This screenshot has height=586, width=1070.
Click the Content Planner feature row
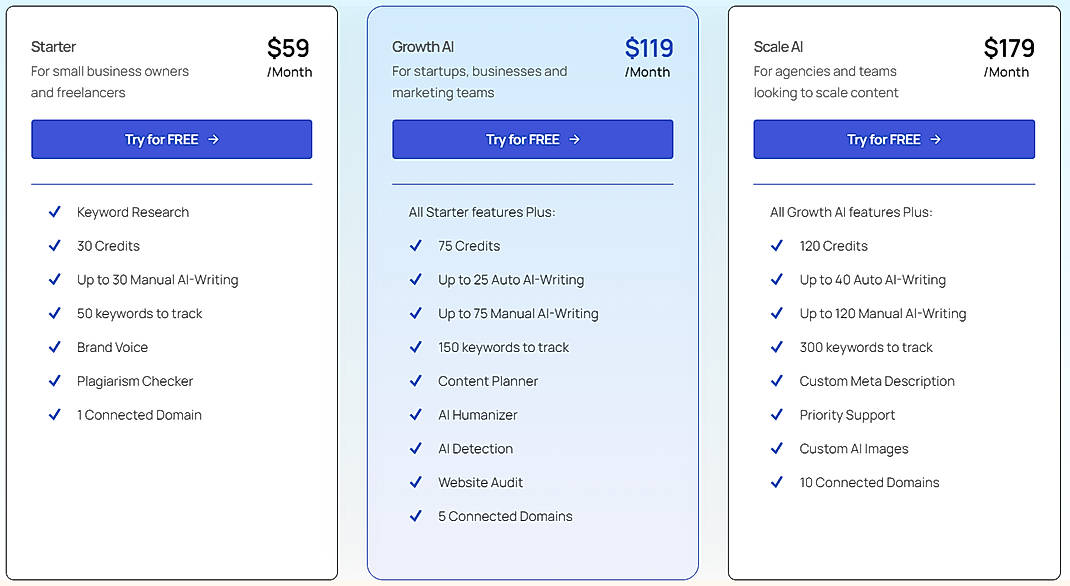pos(488,381)
